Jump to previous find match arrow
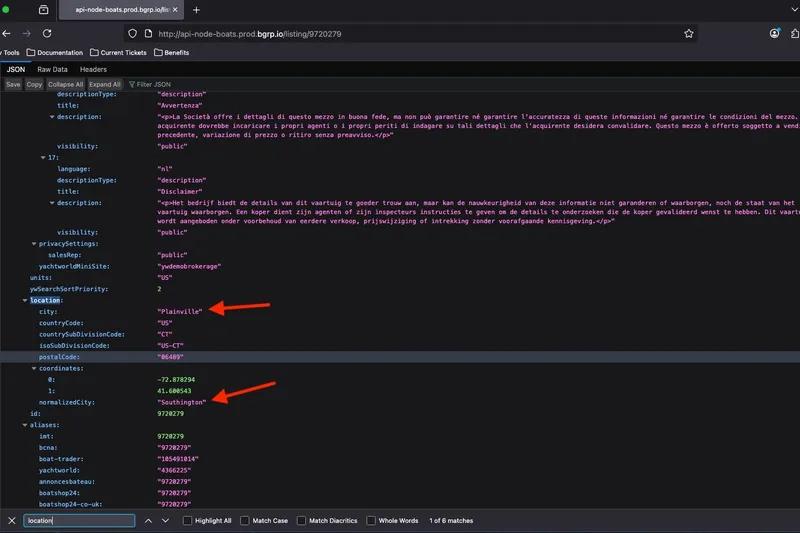This screenshot has height=533, width=800. click(x=148, y=521)
